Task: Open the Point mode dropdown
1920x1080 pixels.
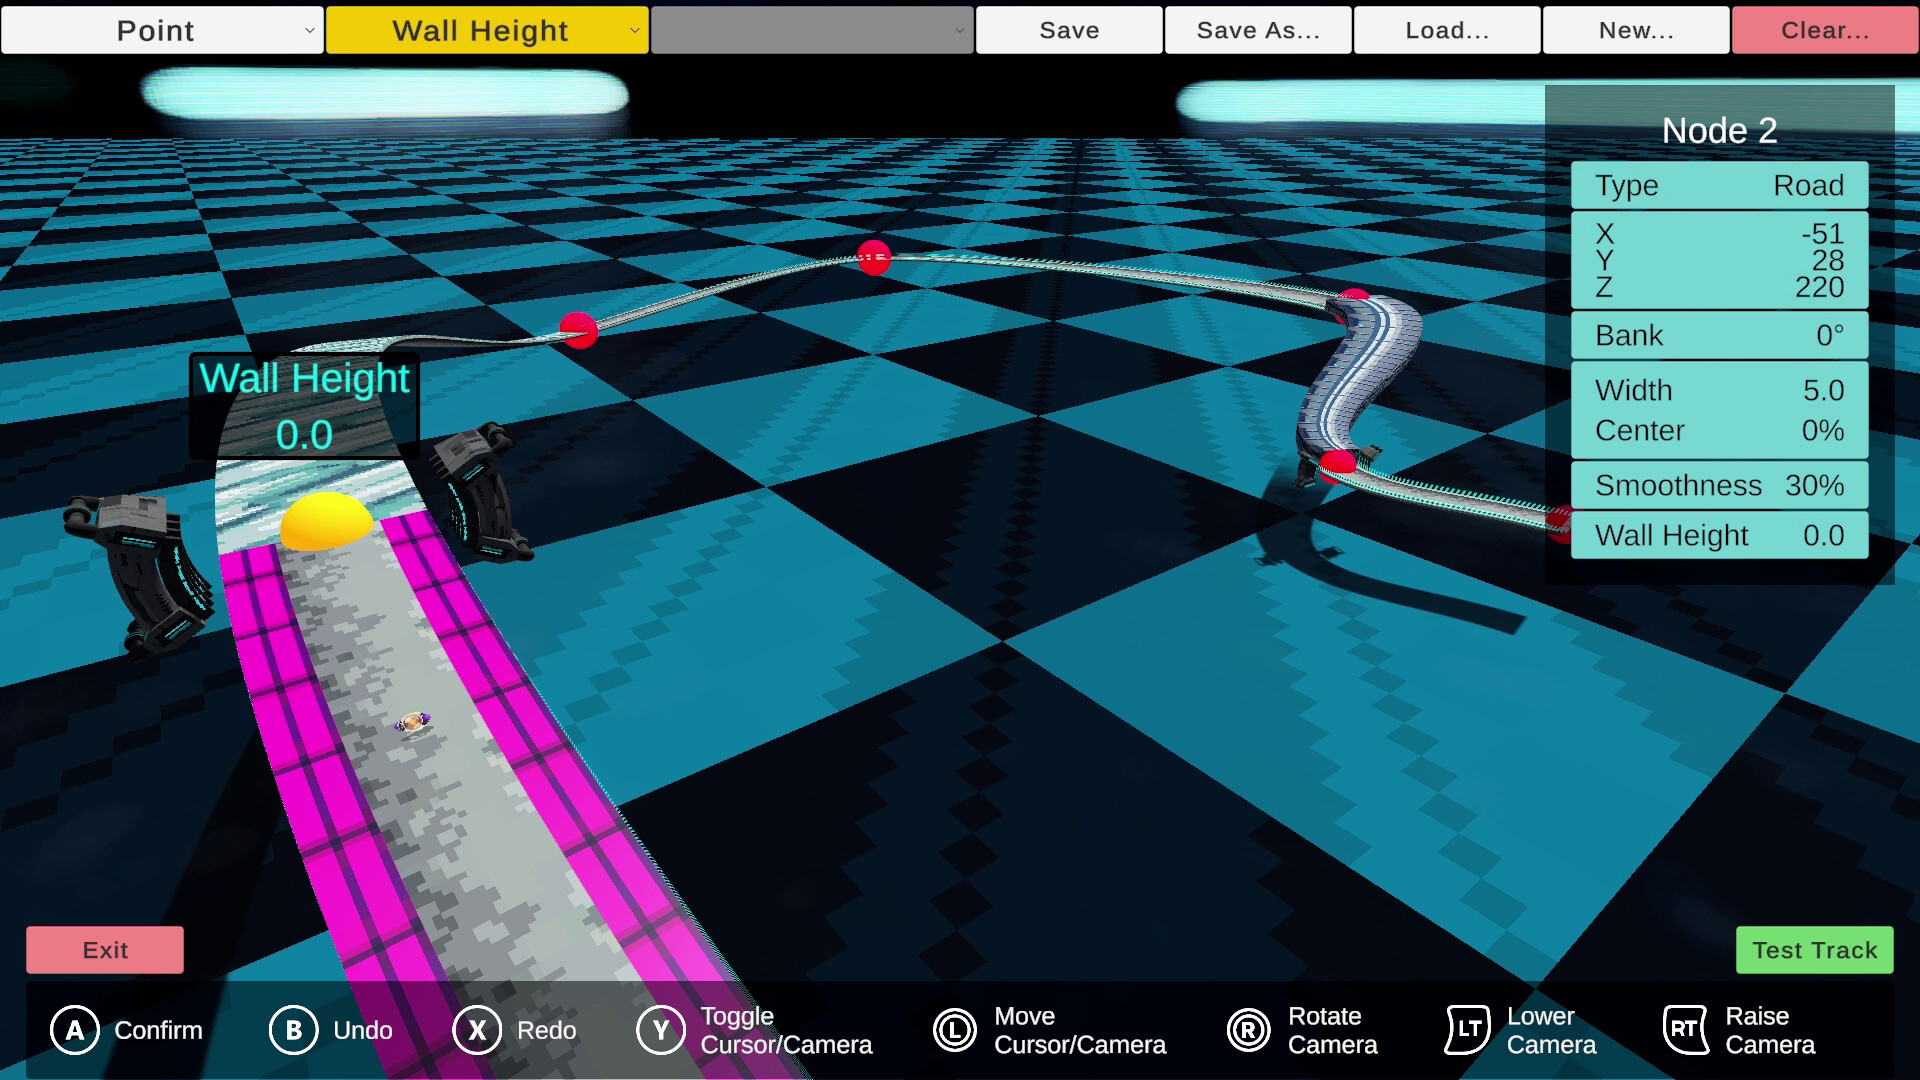Action: coord(162,30)
